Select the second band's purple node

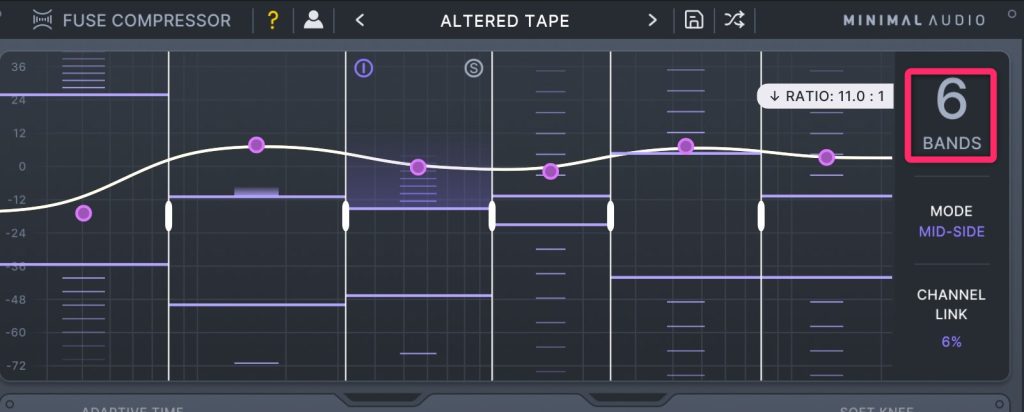256,145
